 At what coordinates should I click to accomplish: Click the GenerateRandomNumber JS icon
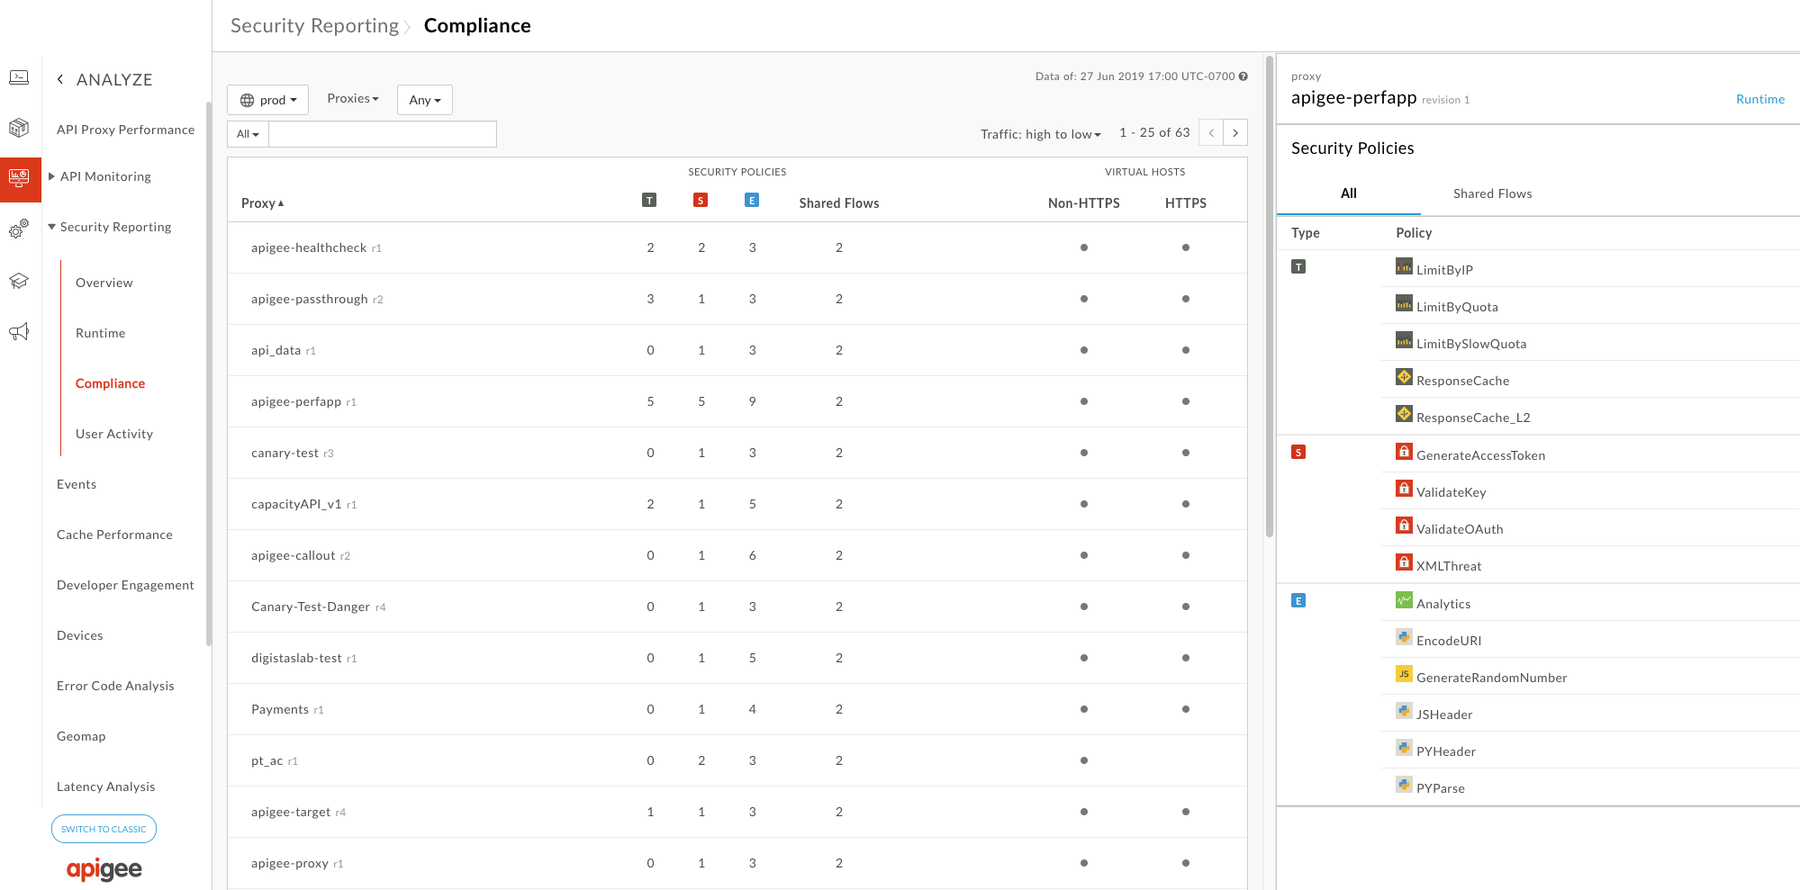[1404, 675]
